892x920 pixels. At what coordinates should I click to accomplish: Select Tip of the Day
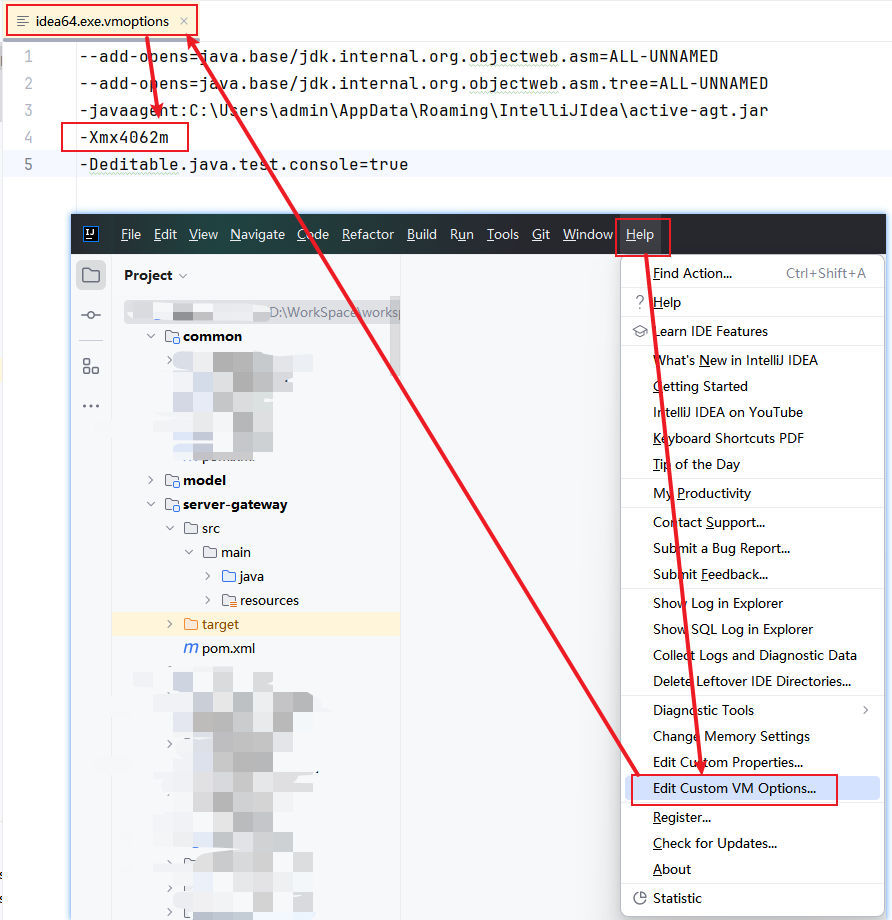(753, 464)
